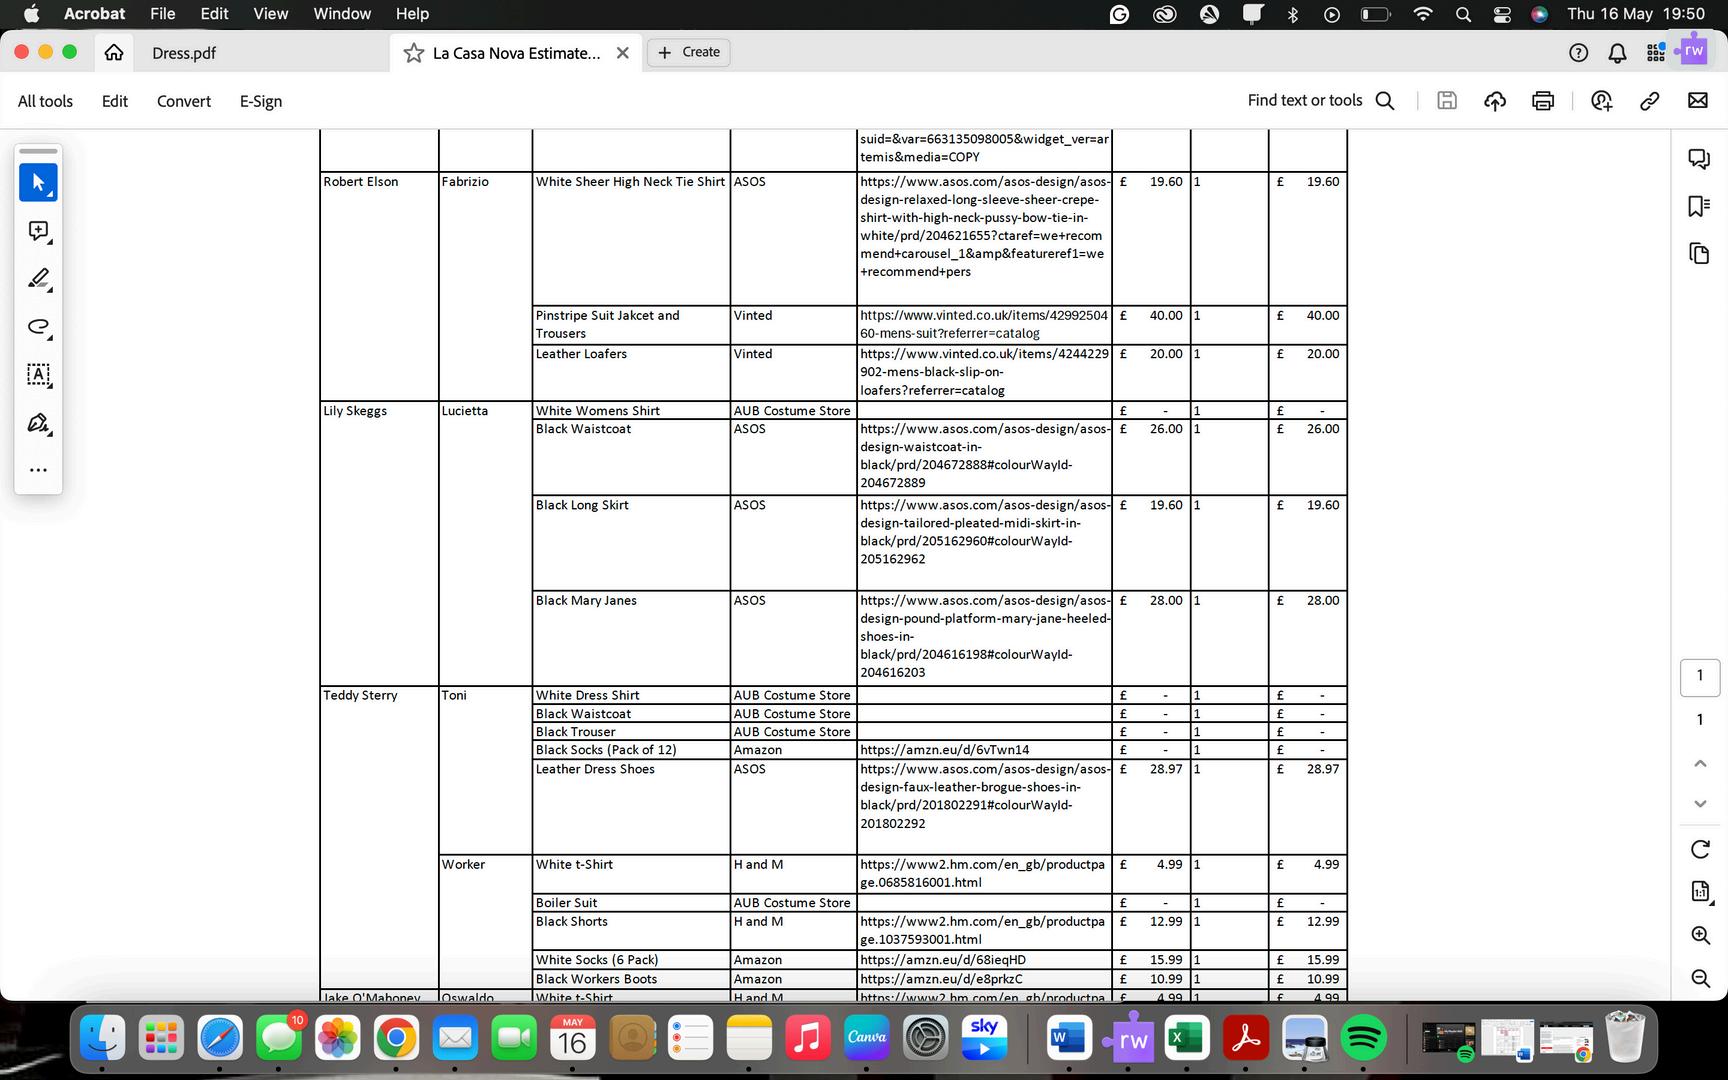Open the account profile avatar

point(1694,51)
